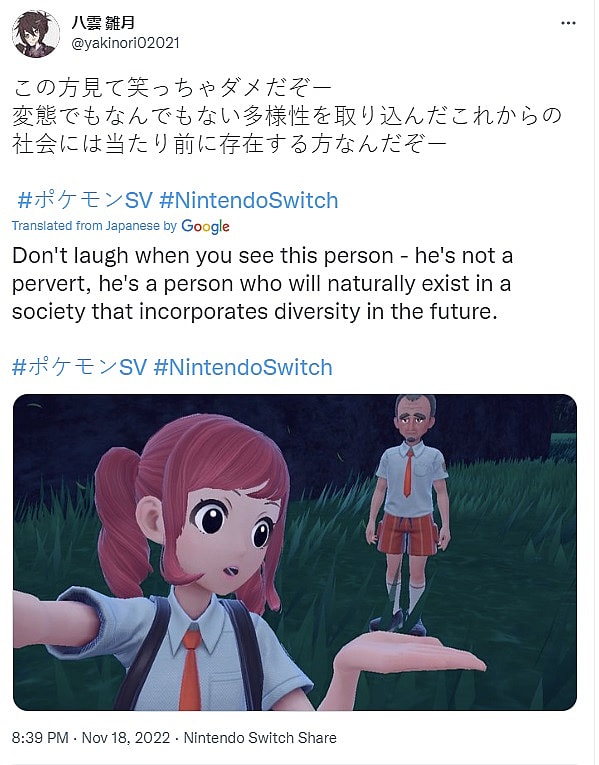The height and width of the screenshot is (765, 599).
Task: Click the 8:39 PM · Nov 18, 2022 timestamp
Action: pos(91,737)
